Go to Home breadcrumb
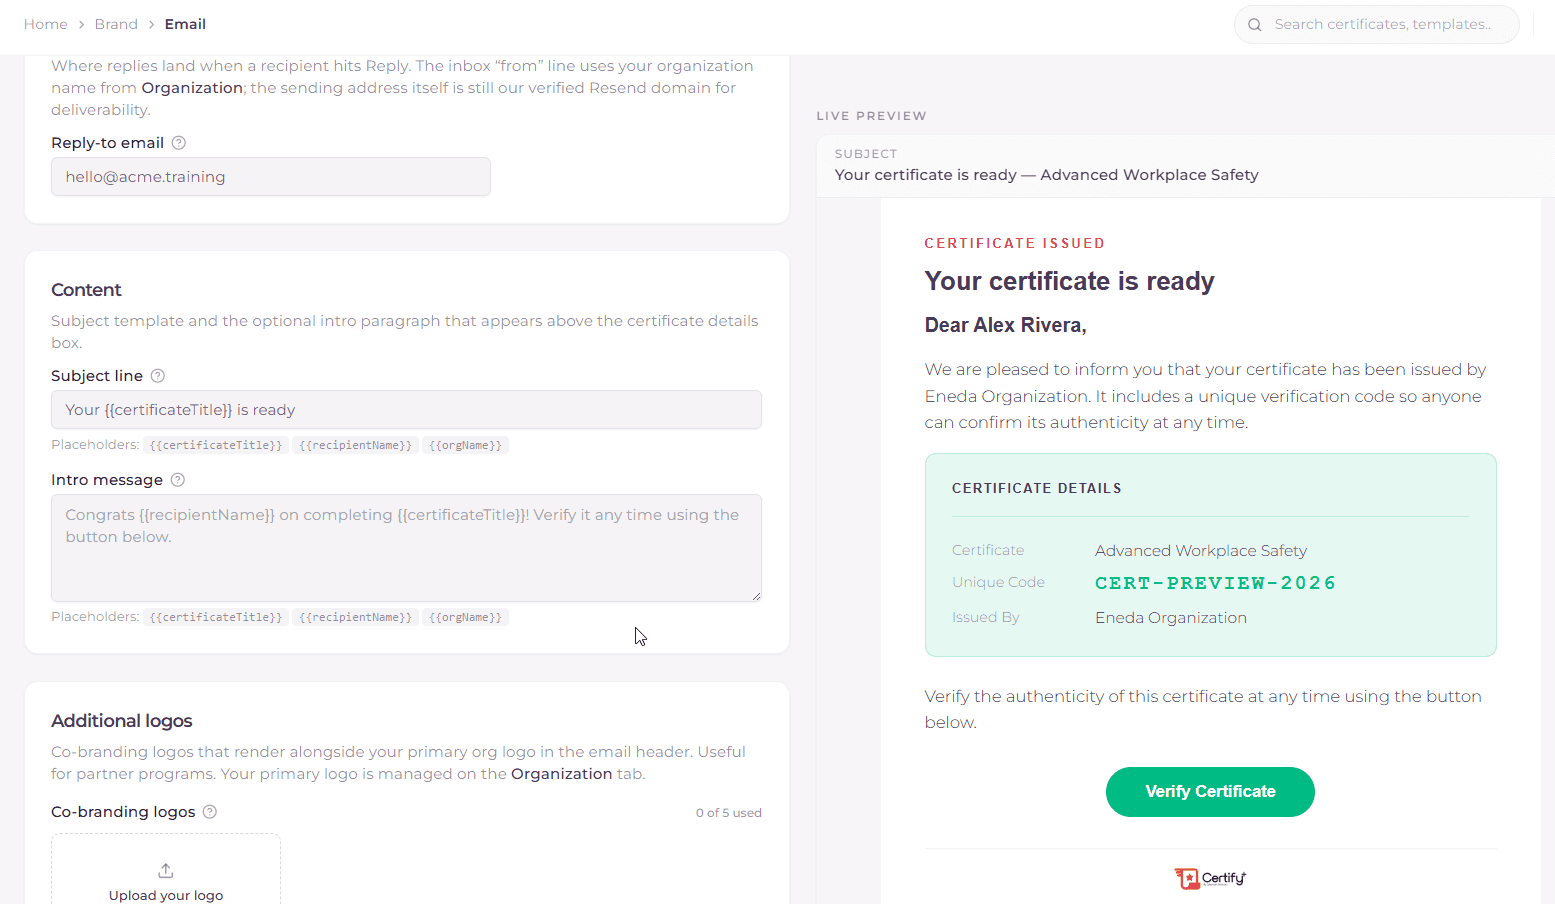This screenshot has height=904, width=1555. click(46, 24)
